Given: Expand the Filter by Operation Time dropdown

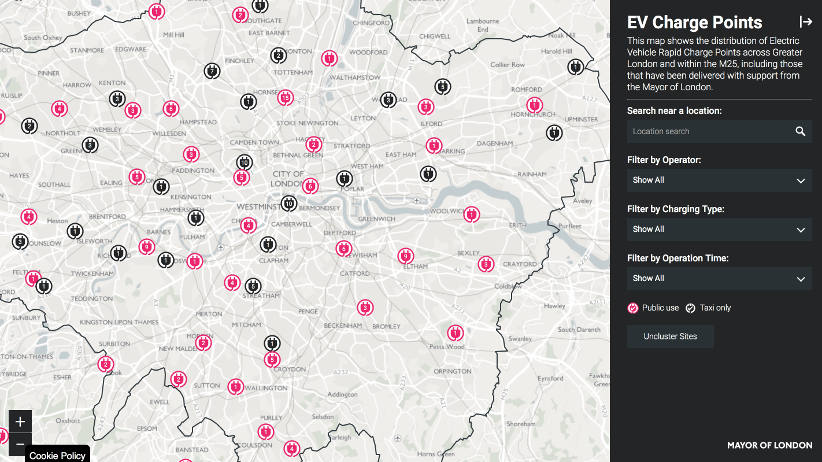Looking at the screenshot, I should [x=718, y=279].
